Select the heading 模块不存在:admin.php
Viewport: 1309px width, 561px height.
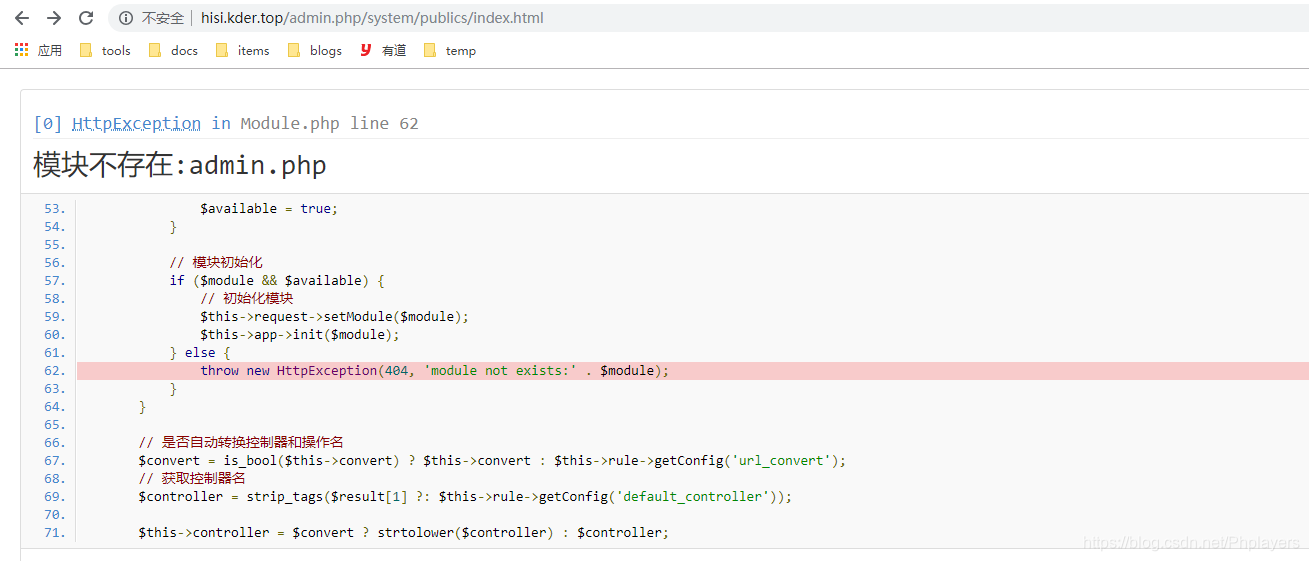[x=180, y=165]
